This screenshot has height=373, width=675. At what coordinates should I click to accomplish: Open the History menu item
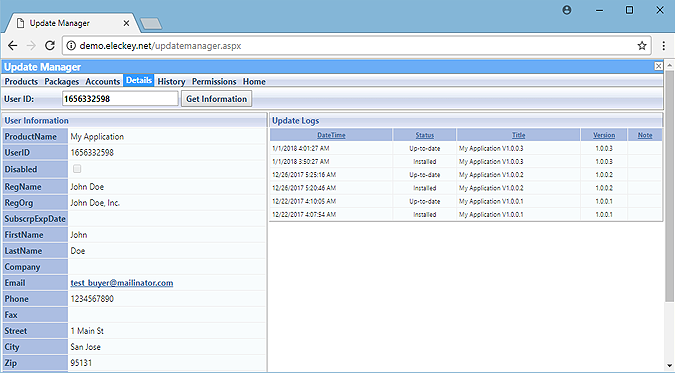171,81
